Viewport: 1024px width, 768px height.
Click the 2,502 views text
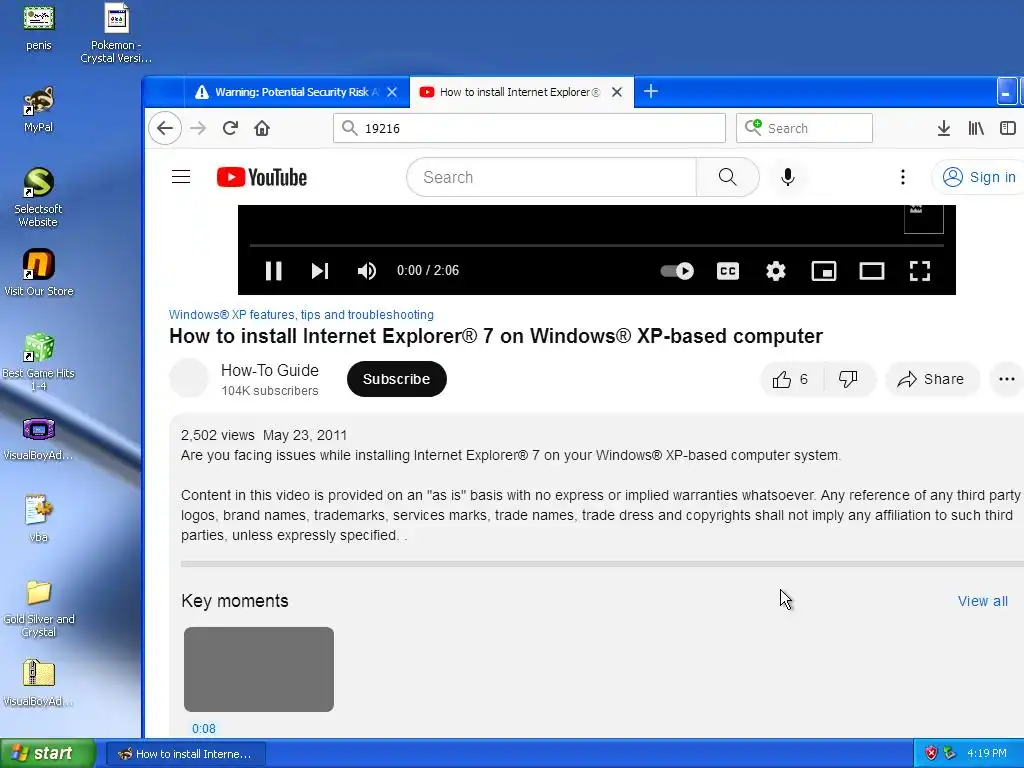click(x=217, y=435)
